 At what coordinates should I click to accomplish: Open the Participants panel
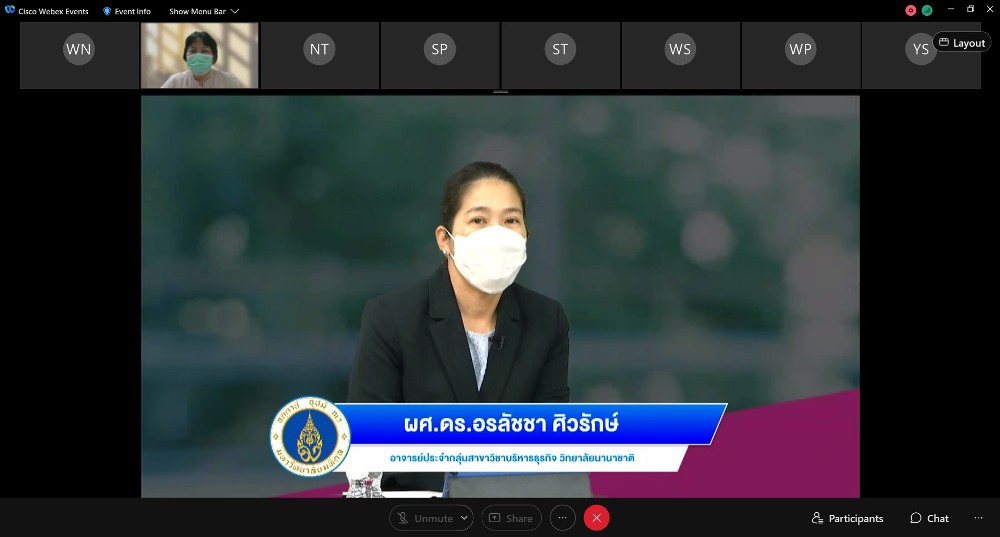[847, 518]
